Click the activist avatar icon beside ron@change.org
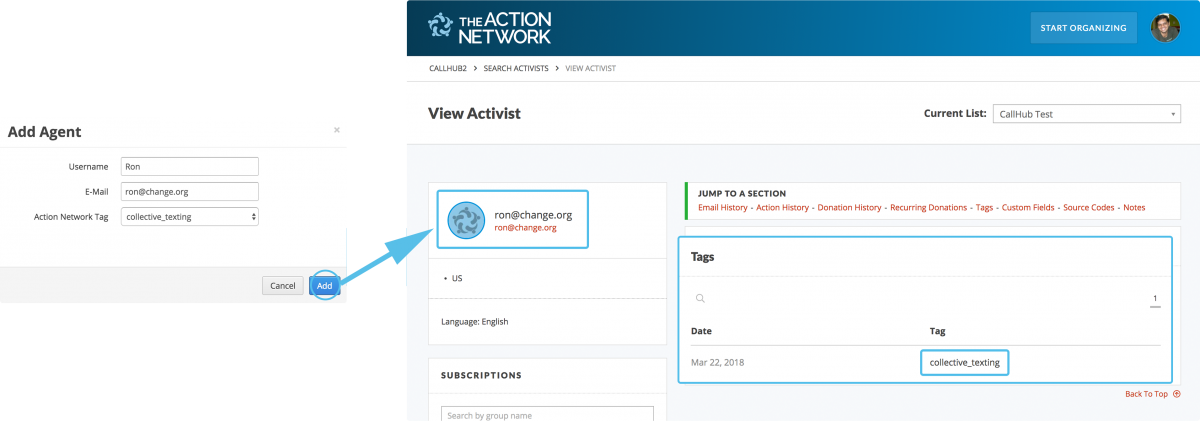Viewport: 1200px width, 421px height. 466,220
